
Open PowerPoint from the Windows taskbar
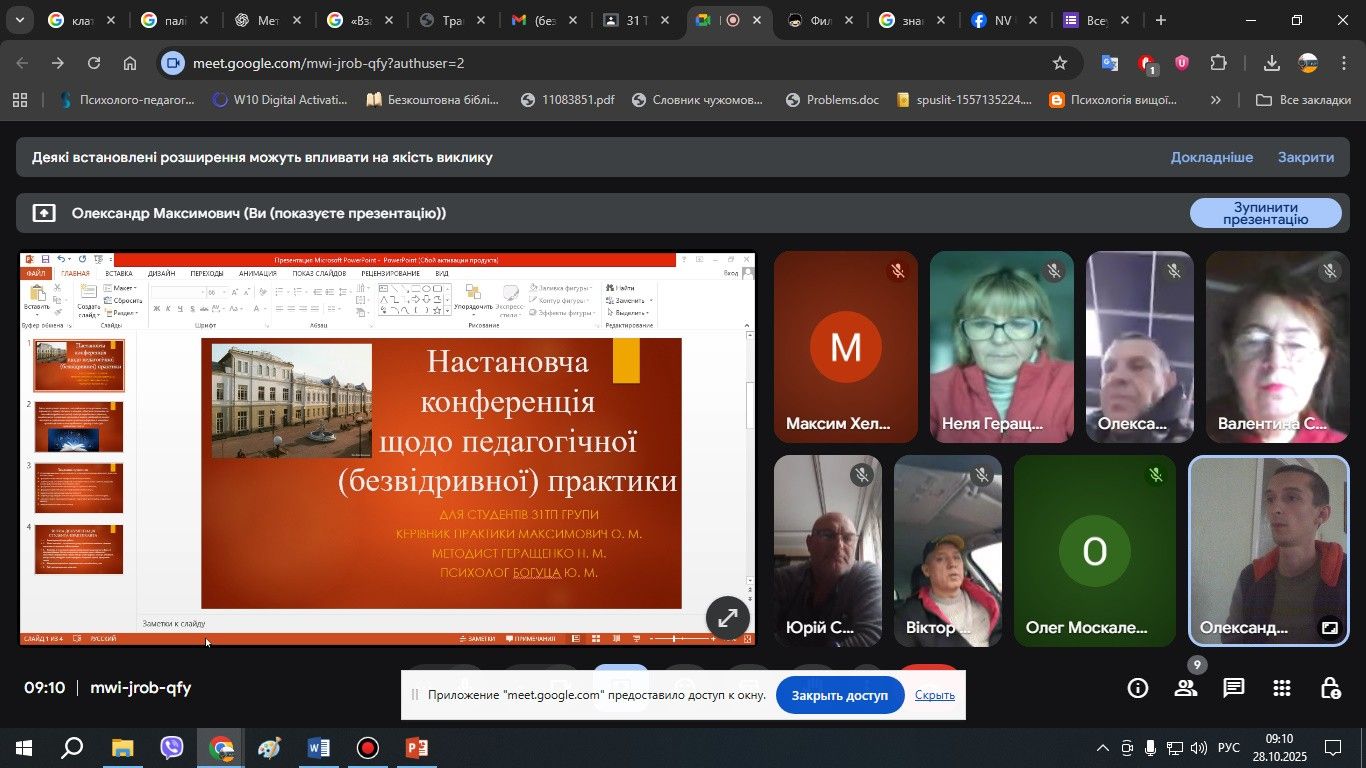click(417, 748)
